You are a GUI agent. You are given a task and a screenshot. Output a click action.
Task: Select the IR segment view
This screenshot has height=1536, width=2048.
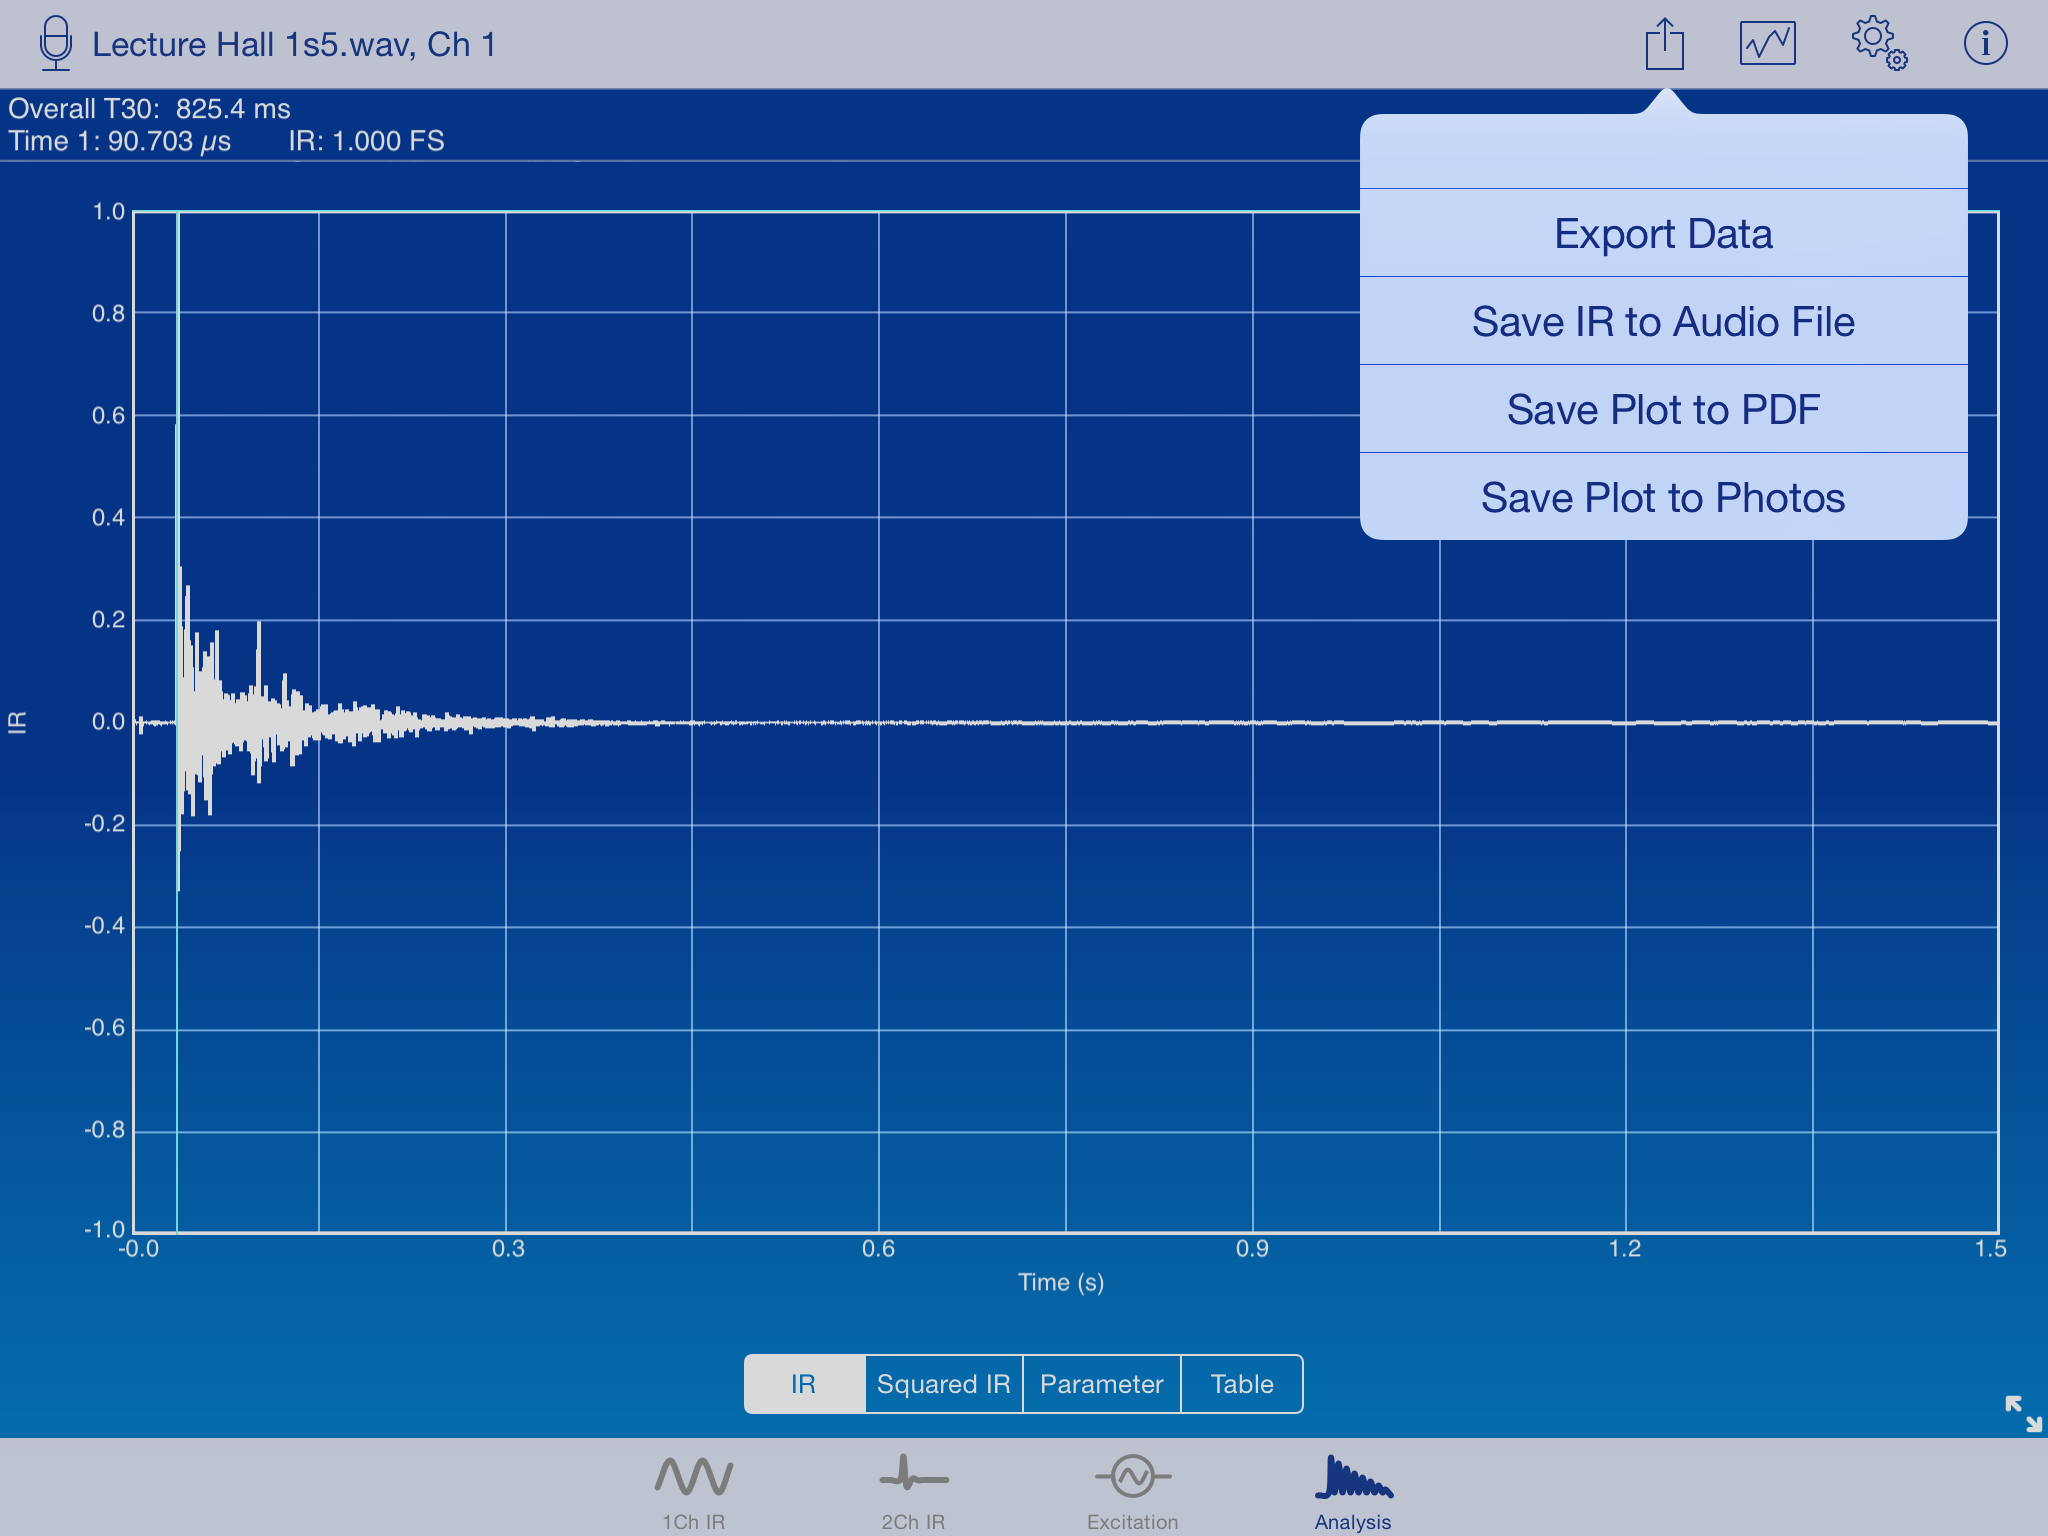[804, 1384]
